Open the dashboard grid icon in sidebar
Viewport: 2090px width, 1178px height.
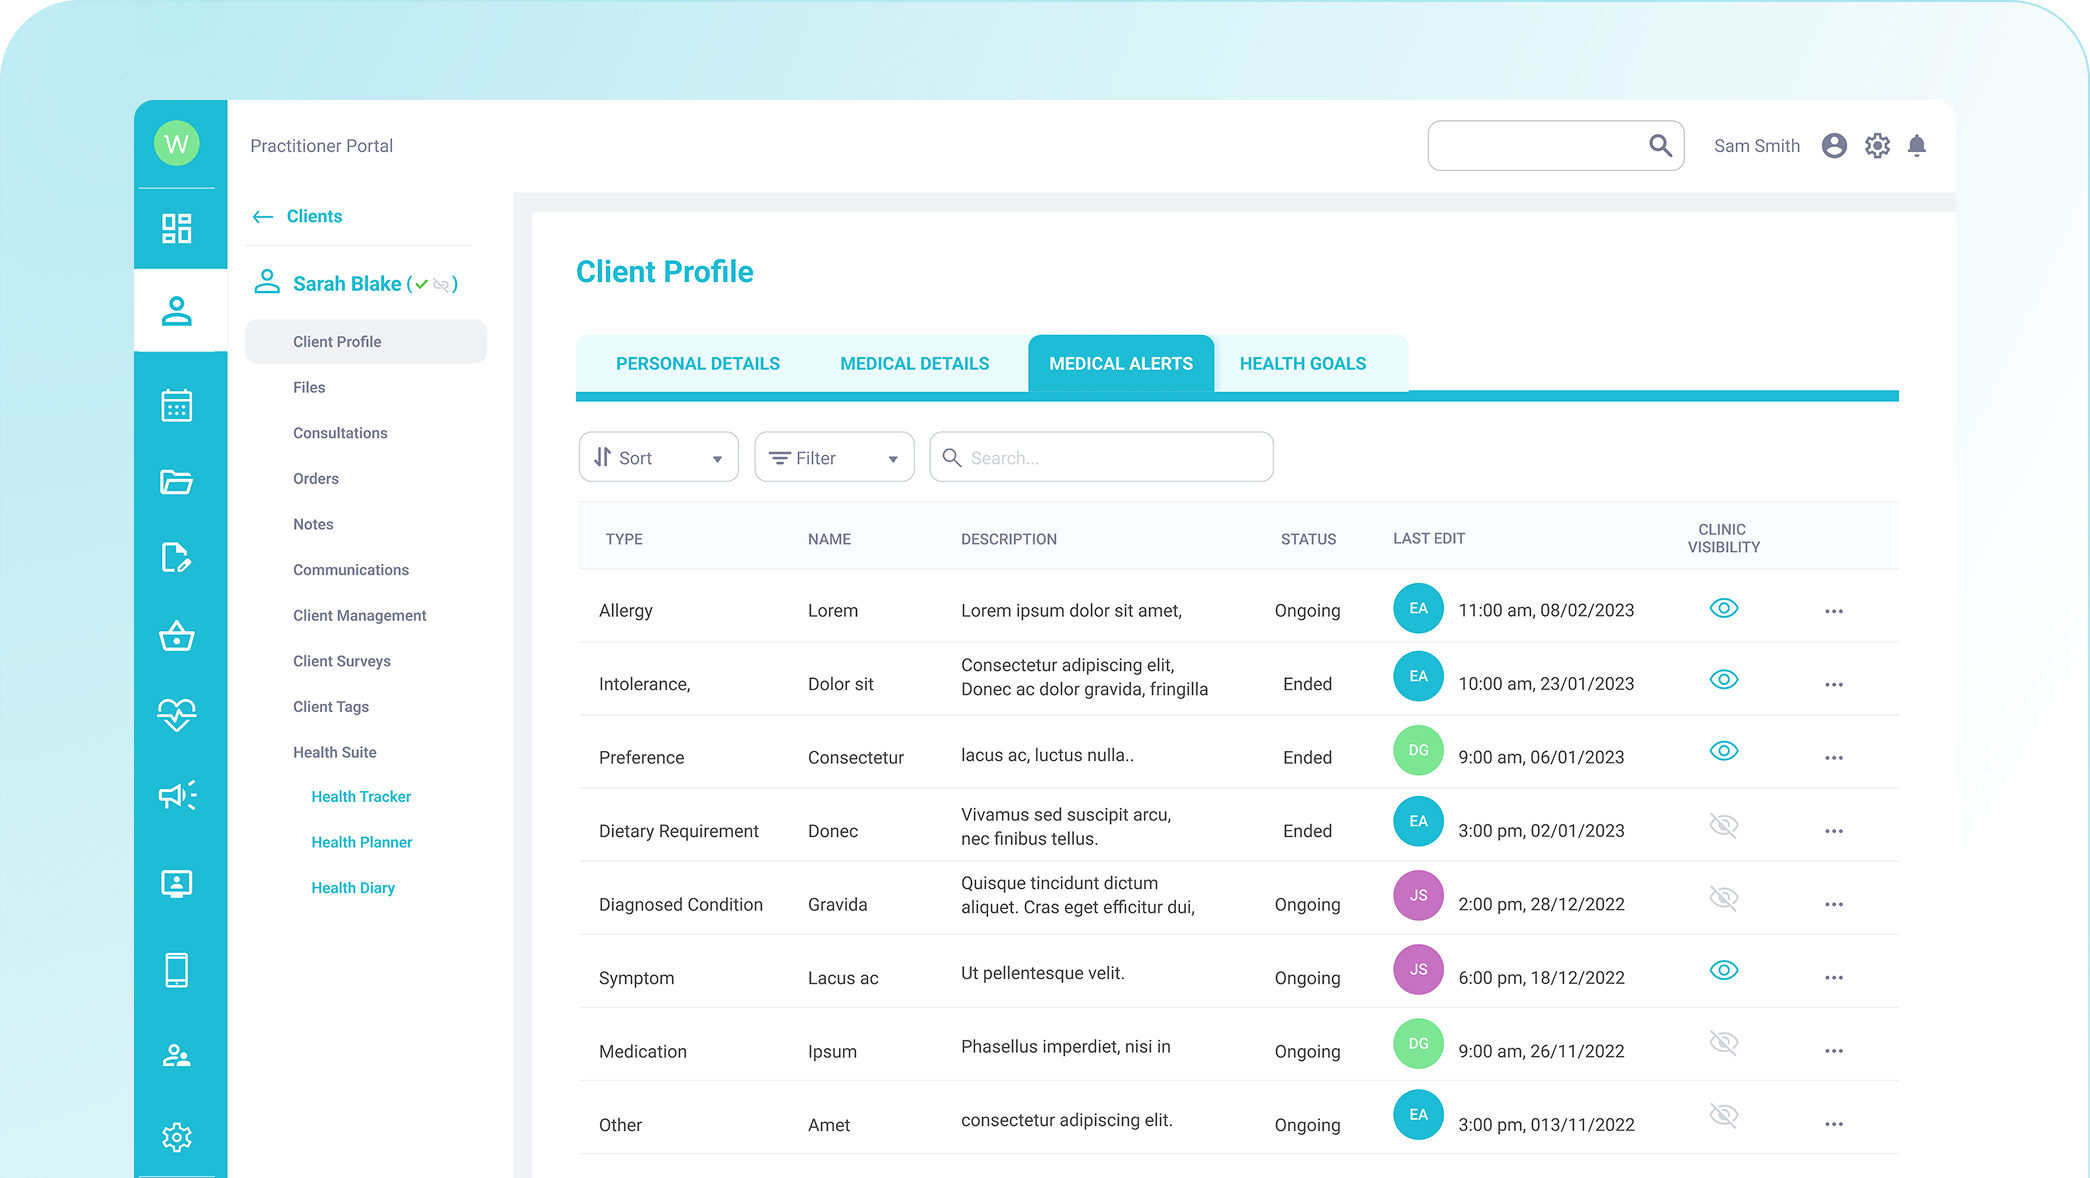(x=176, y=228)
